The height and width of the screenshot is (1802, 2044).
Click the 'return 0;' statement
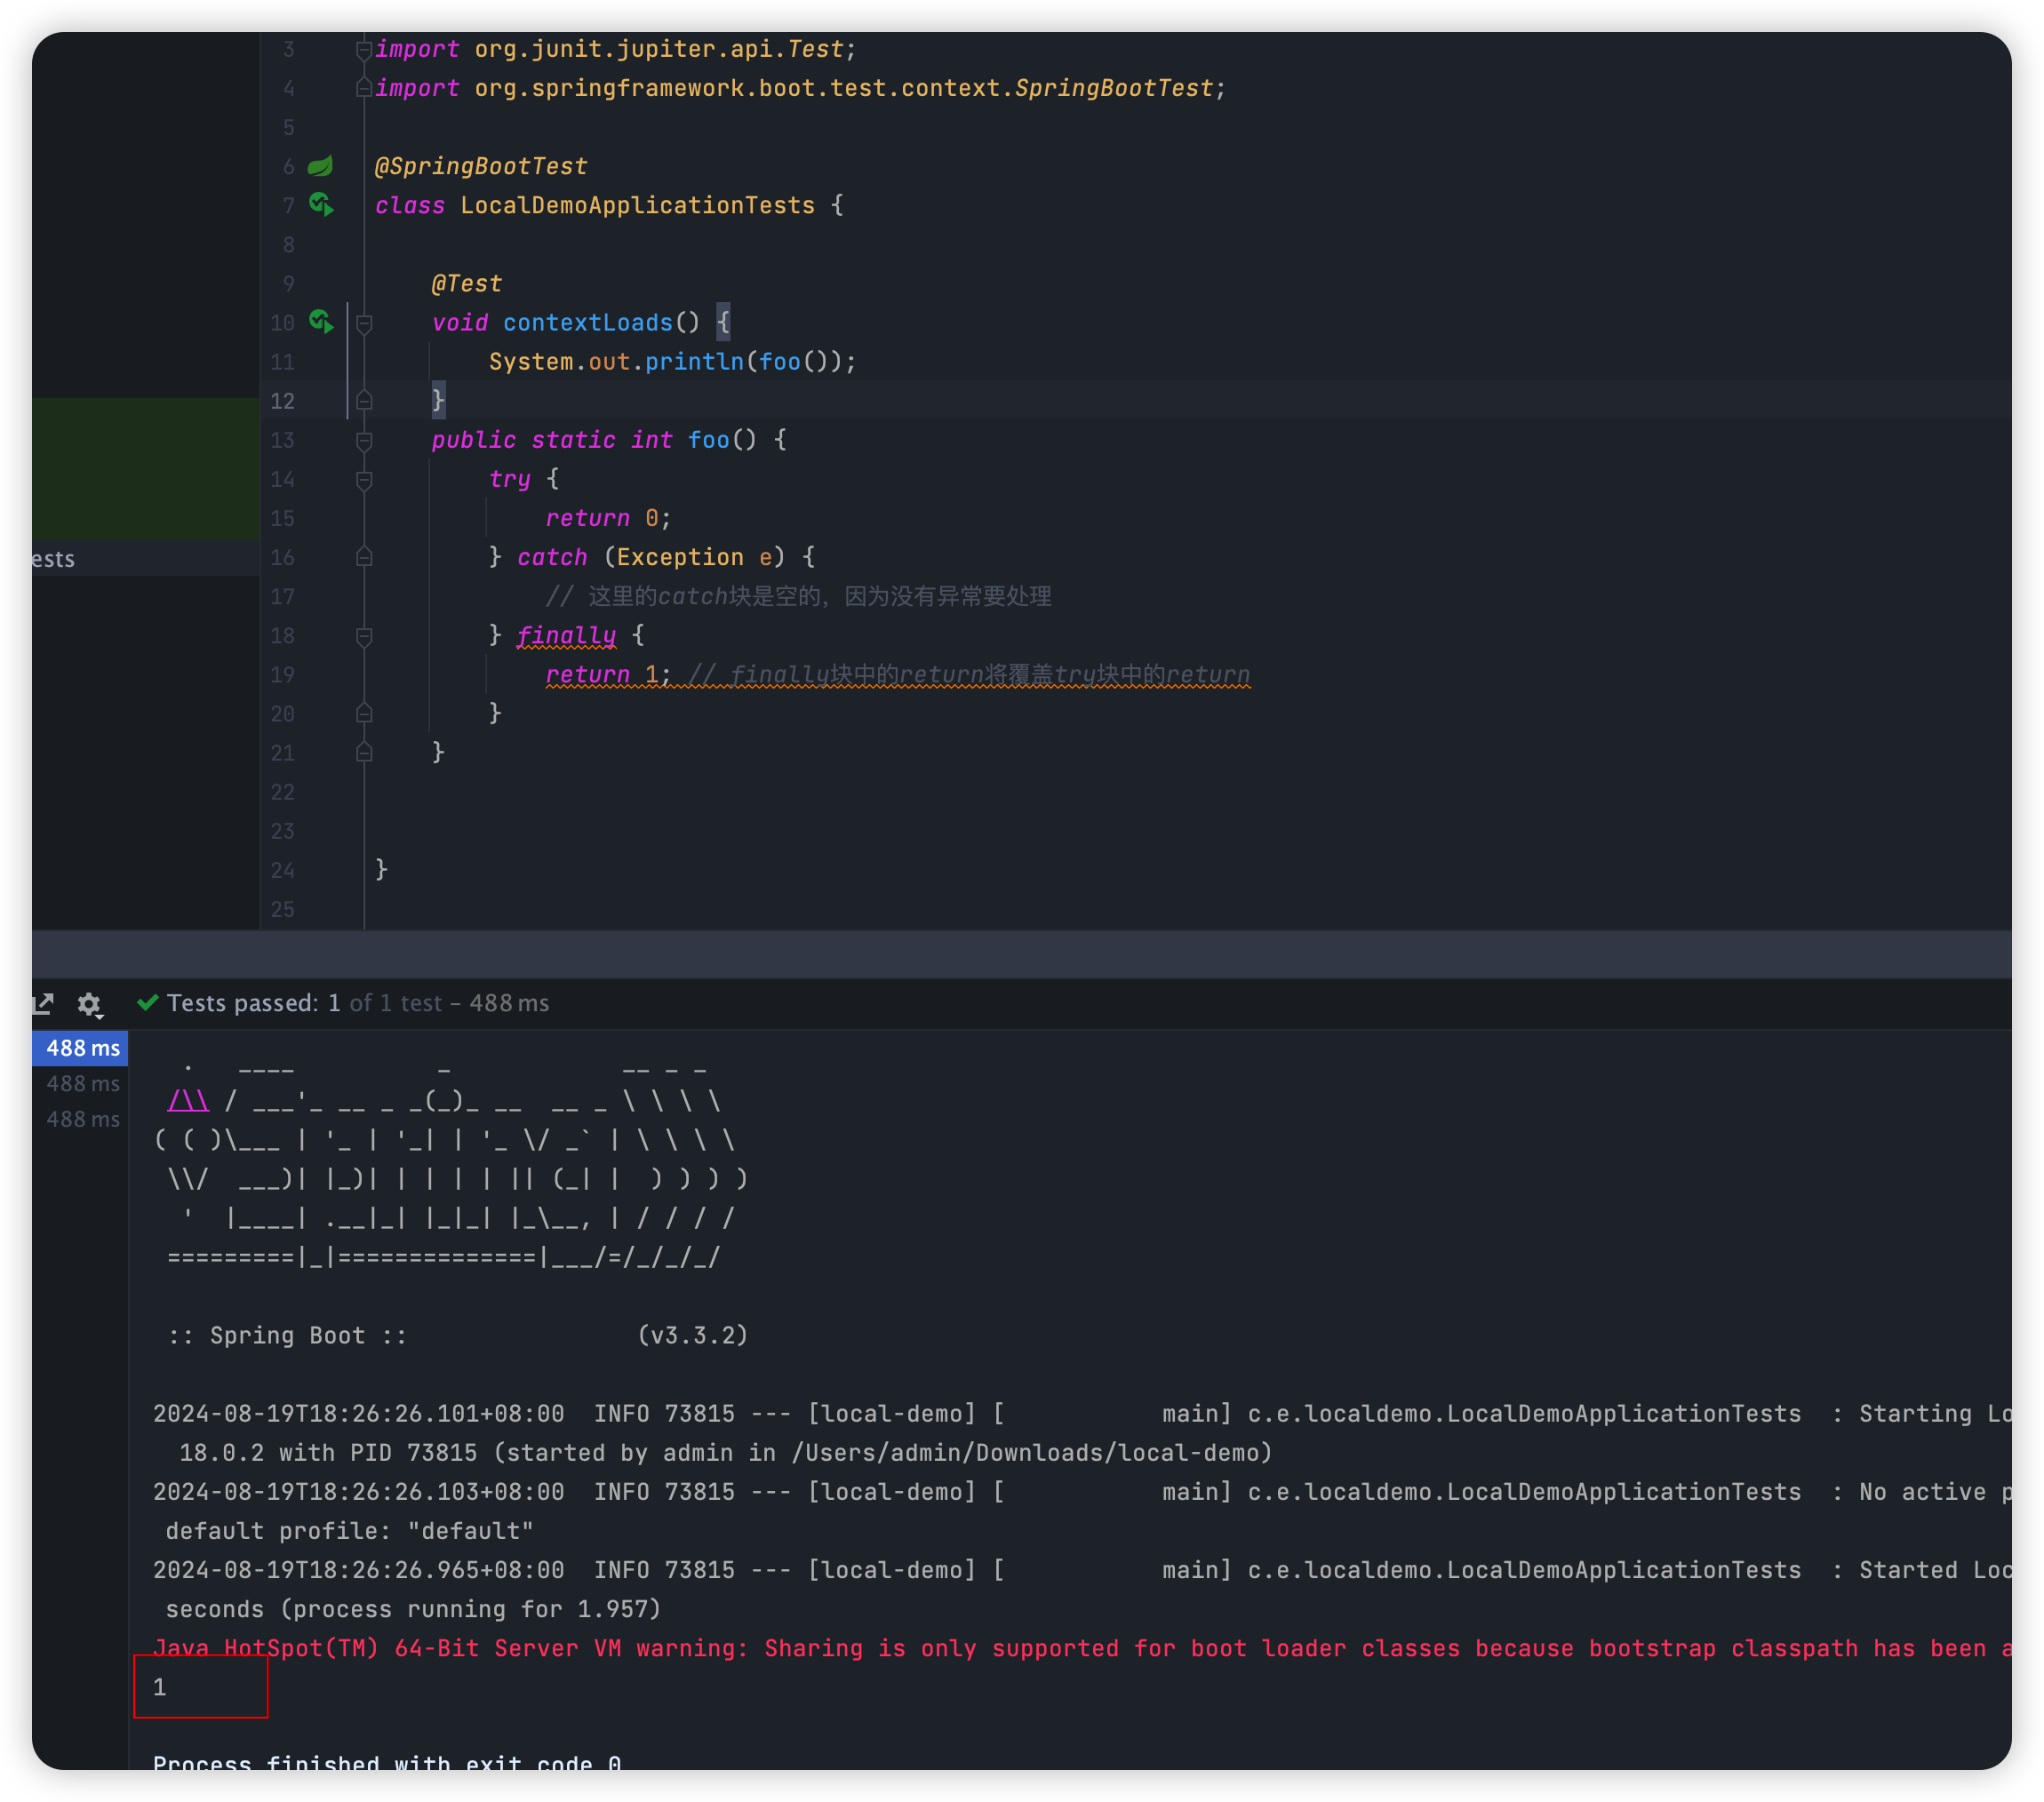pyautogui.click(x=608, y=518)
